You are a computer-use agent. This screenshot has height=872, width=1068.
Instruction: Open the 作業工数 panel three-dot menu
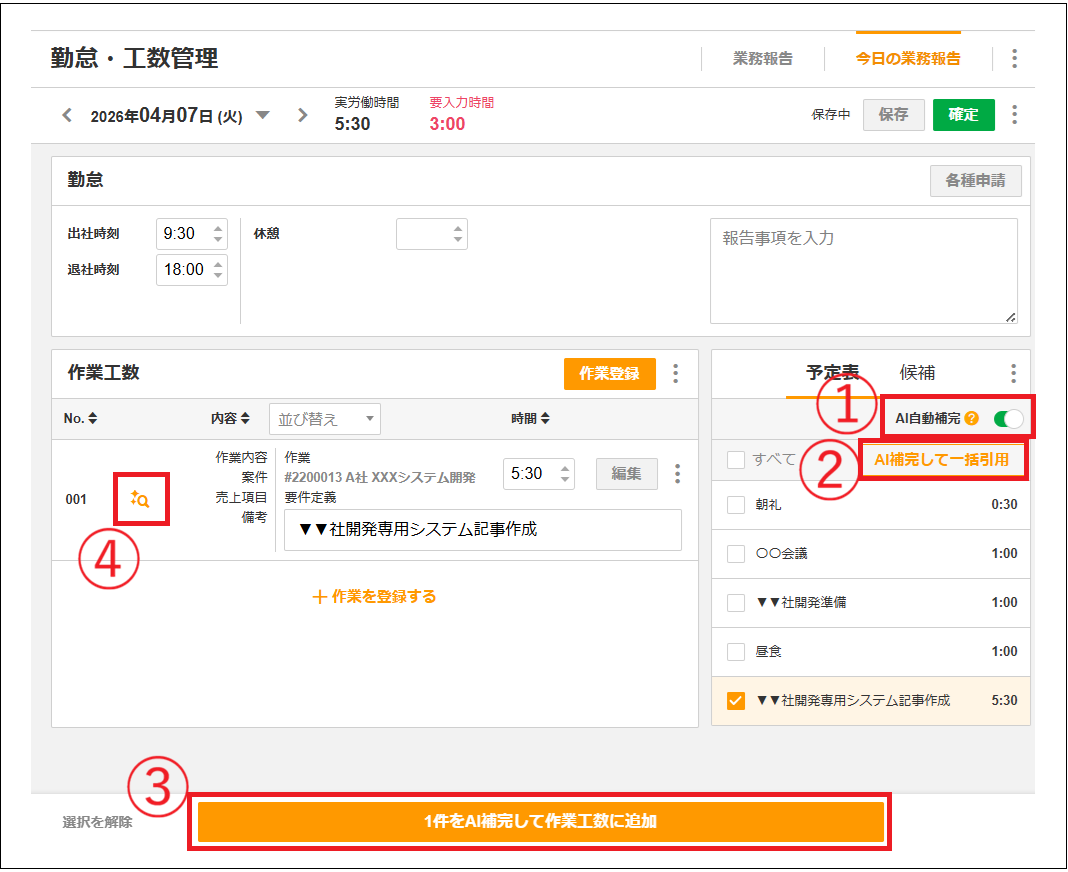(676, 373)
